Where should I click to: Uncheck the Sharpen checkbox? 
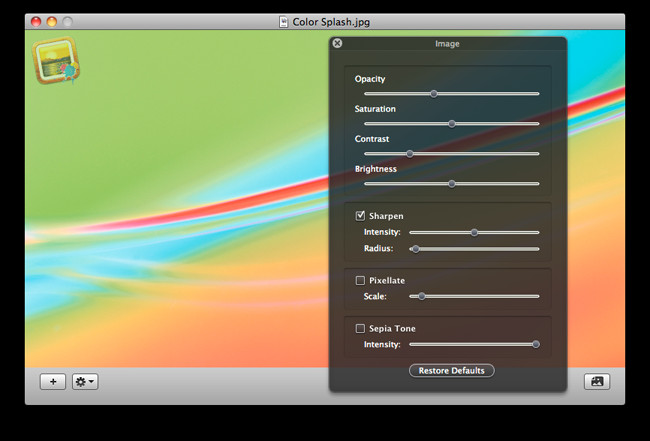coord(360,216)
